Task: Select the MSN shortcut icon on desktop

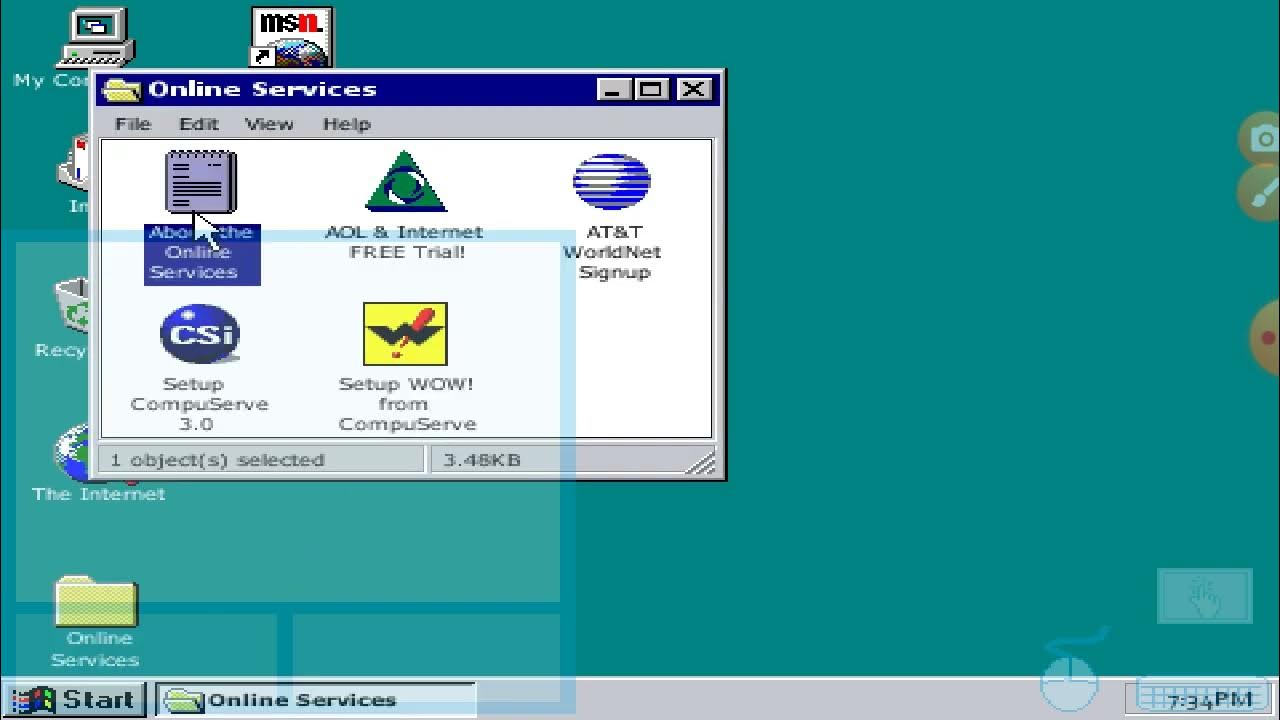Action: (x=291, y=38)
